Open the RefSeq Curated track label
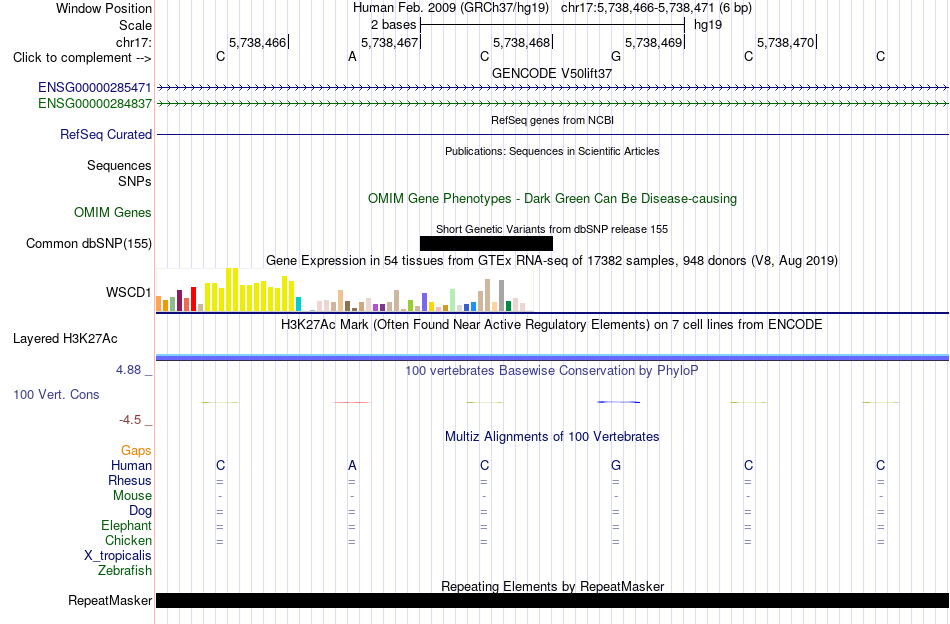The width and height of the screenshot is (950, 624). [105, 134]
